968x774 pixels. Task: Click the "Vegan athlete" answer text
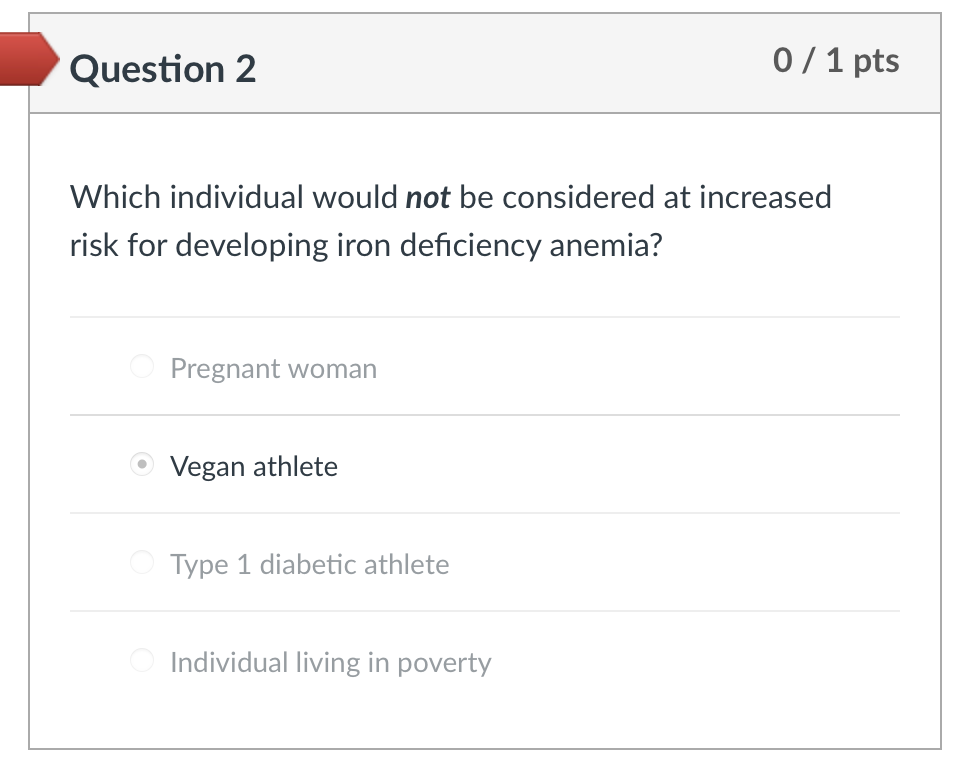tap(254, 466)
